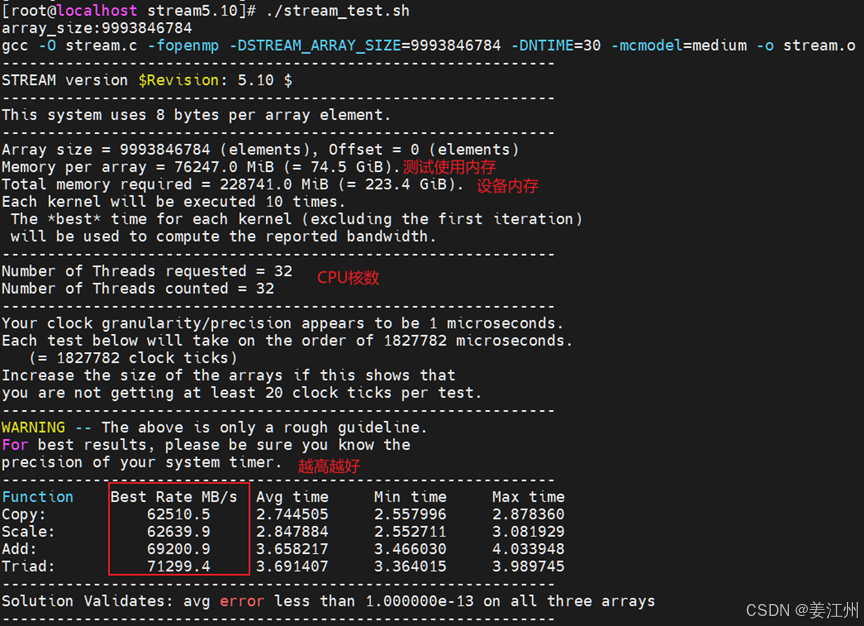The width and height of the screenshot is (864, 626).
Task: Click the magenta 'For' word
Action: tap(15, 445)
